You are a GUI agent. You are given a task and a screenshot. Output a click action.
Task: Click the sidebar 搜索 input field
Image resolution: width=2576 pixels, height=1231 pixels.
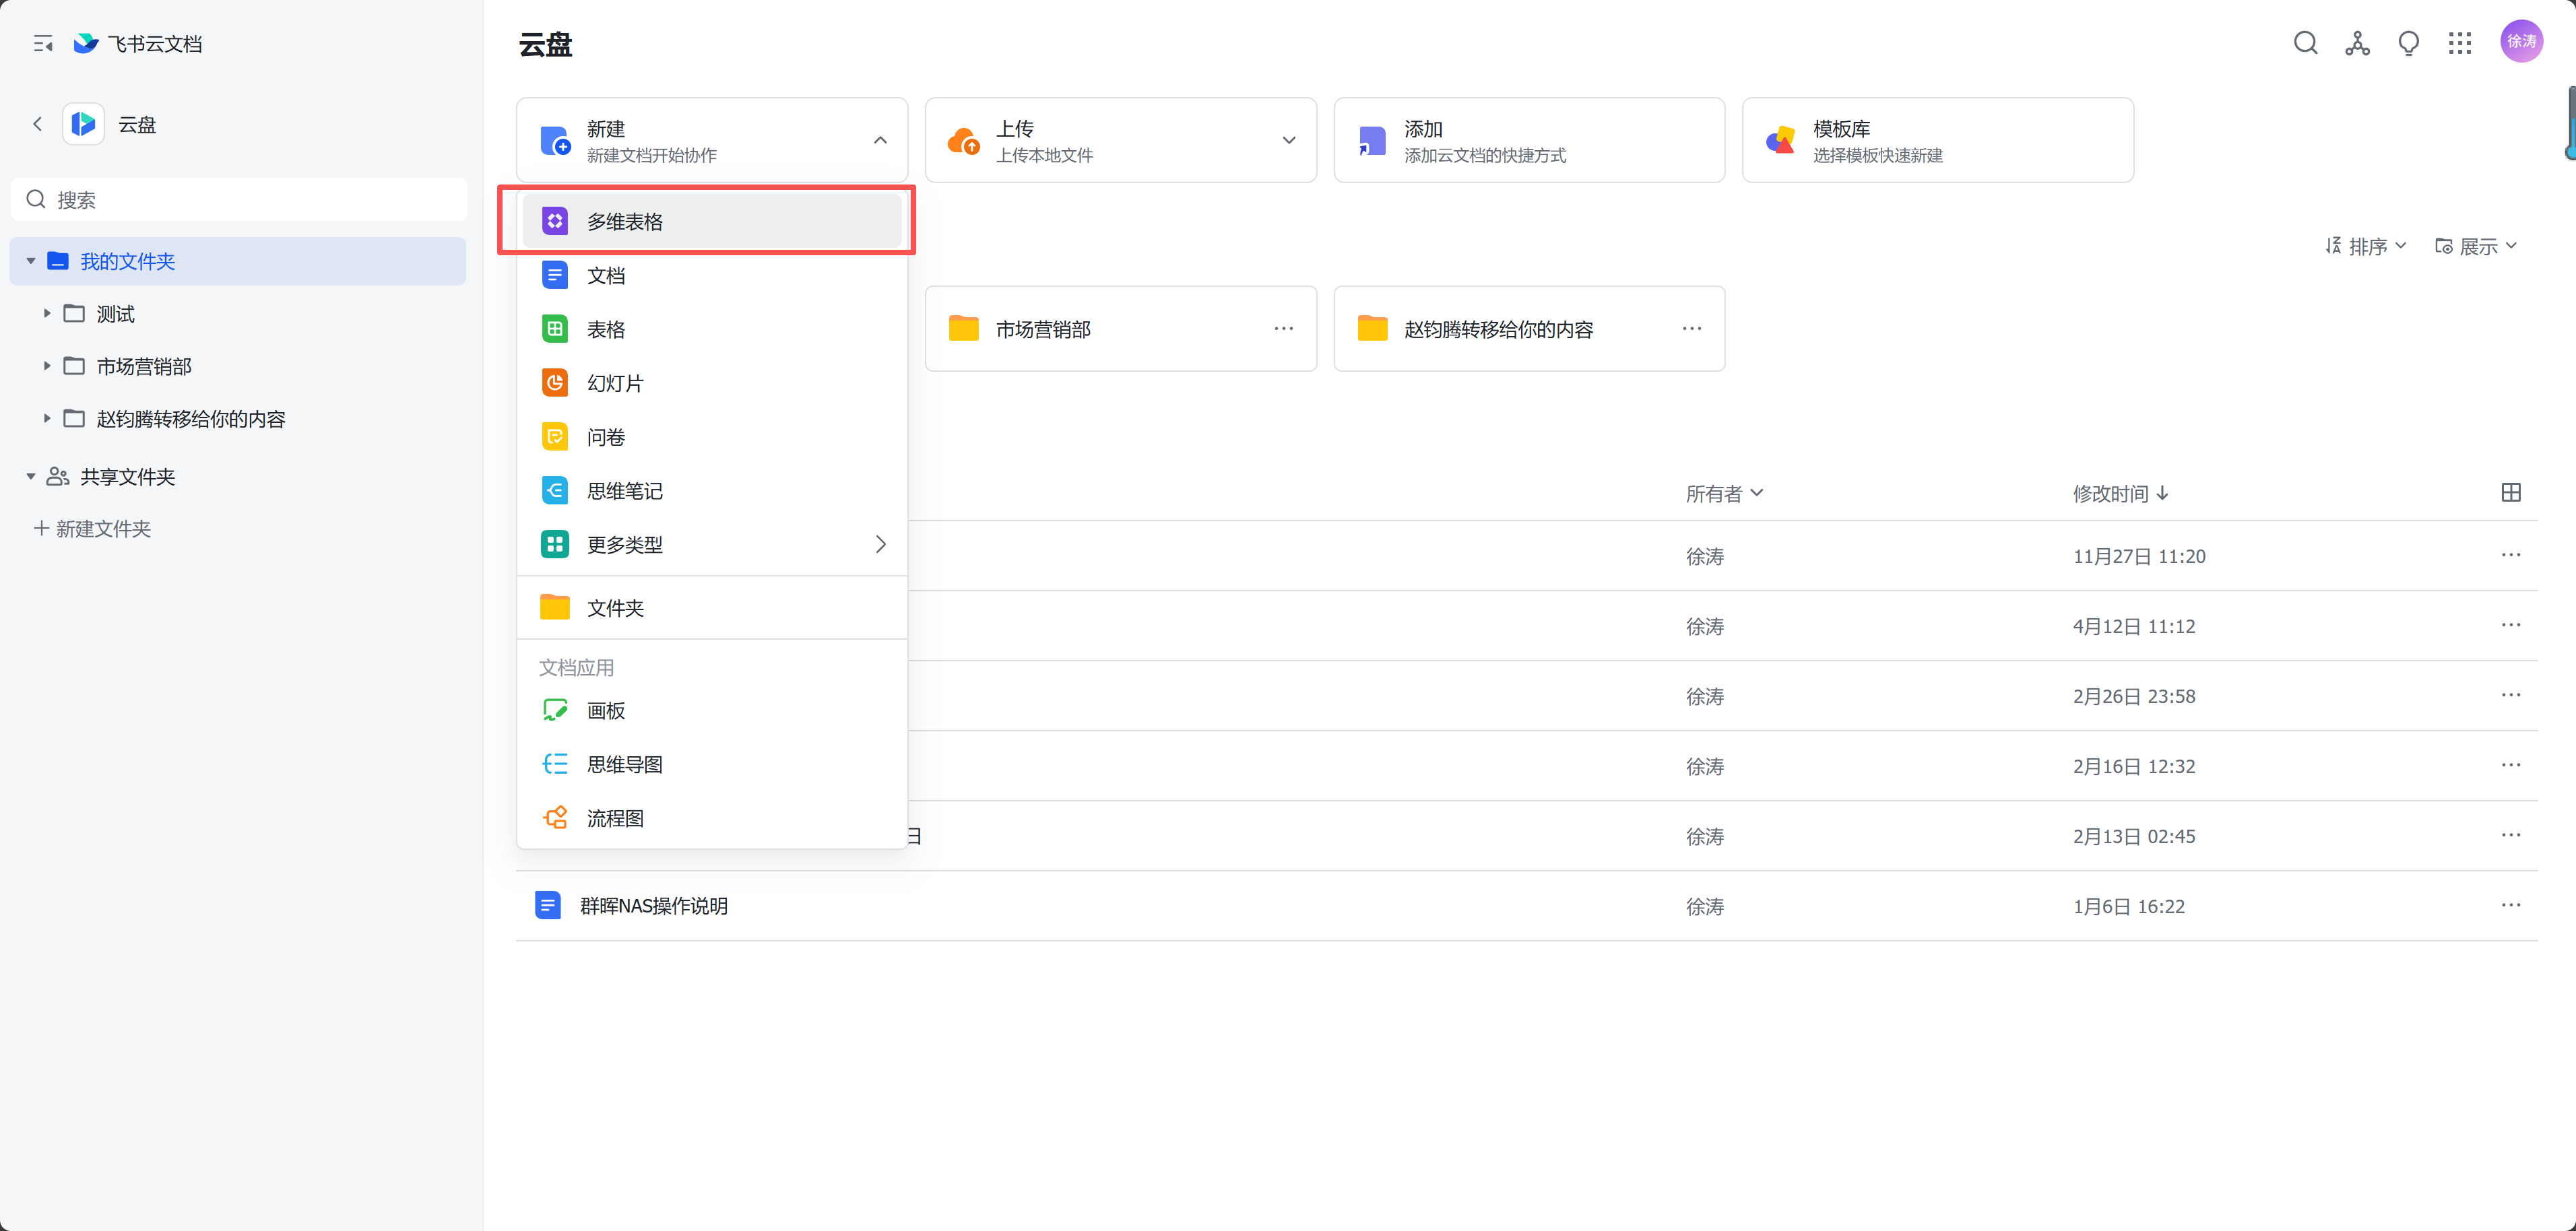[240, 199]
